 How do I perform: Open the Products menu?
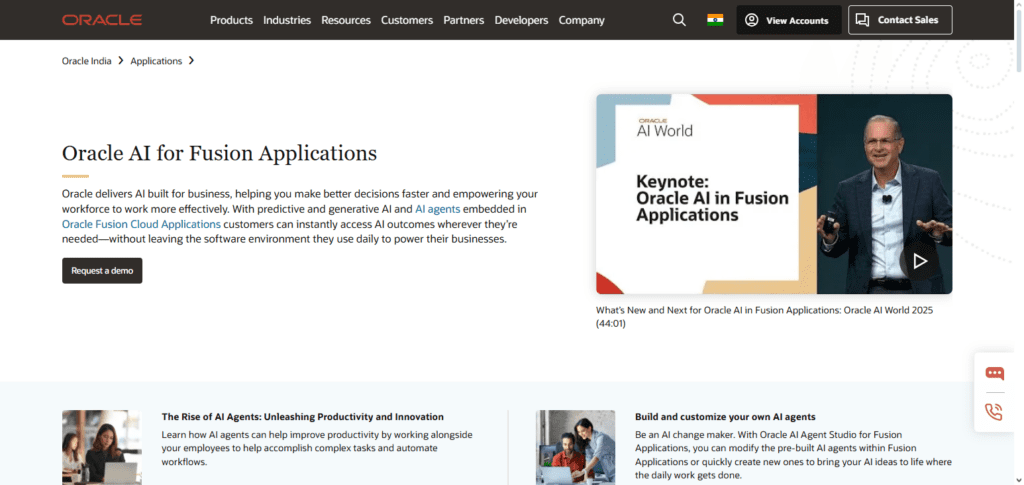pos(231,20)
